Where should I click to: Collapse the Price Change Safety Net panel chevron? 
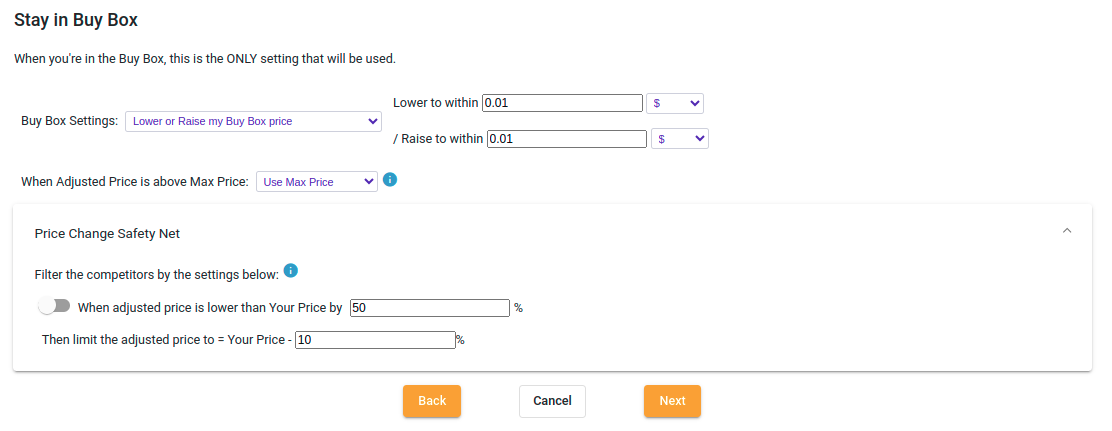pos(1067,231)
